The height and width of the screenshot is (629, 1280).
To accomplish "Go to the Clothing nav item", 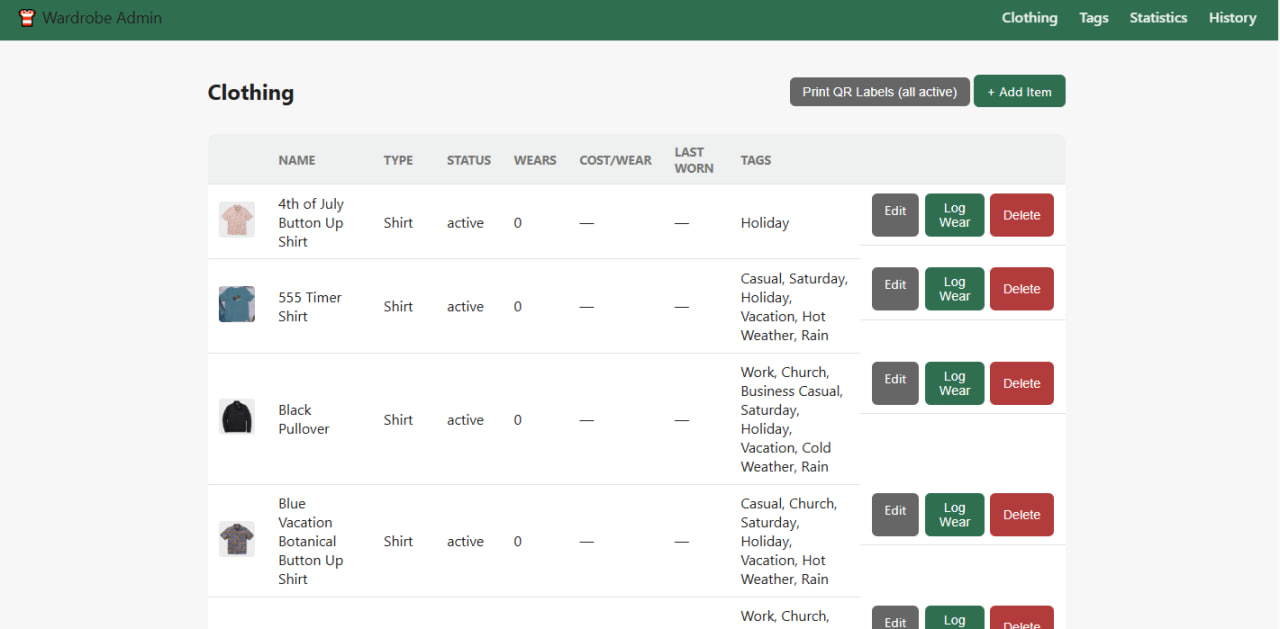I will pos(1029,18).
